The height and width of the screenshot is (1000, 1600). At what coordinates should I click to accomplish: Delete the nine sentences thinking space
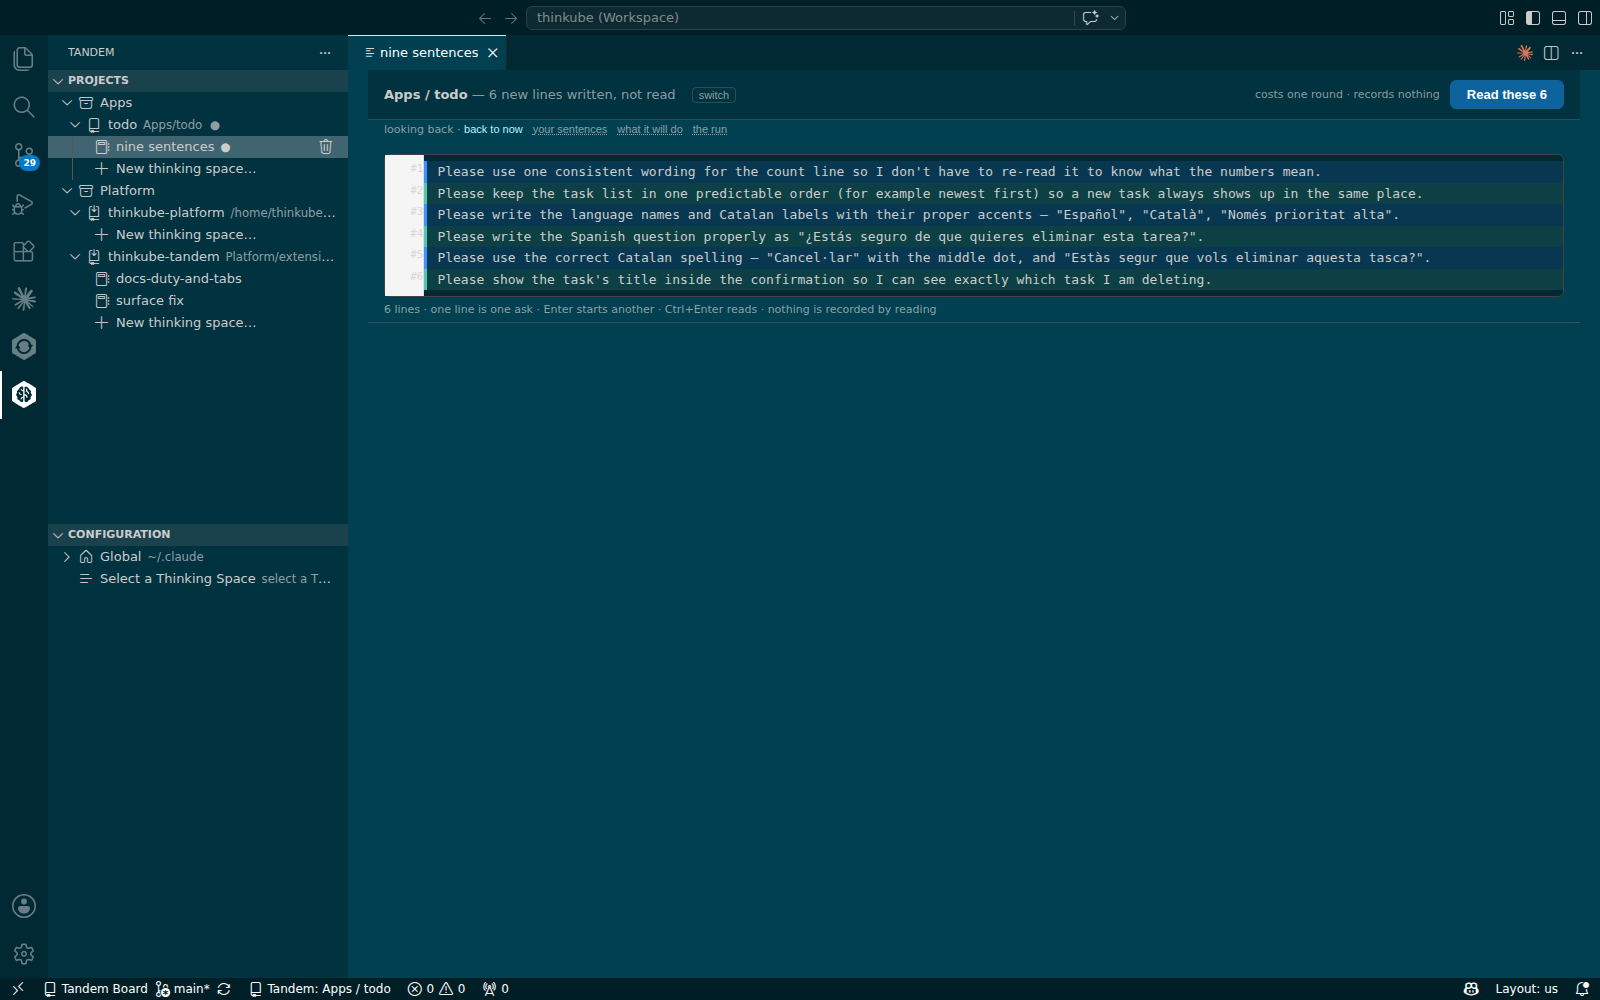coord(326,147)
